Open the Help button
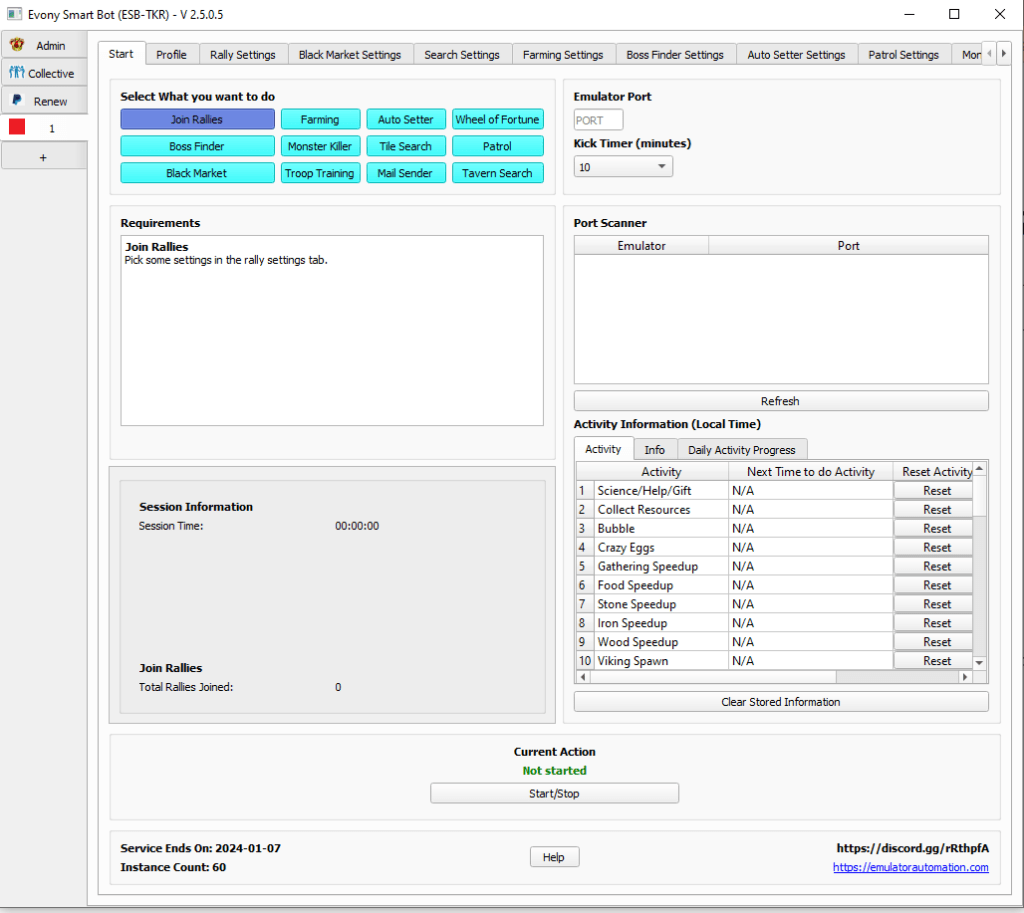This screenshot has width=1024, height=913. click(554, 857)
